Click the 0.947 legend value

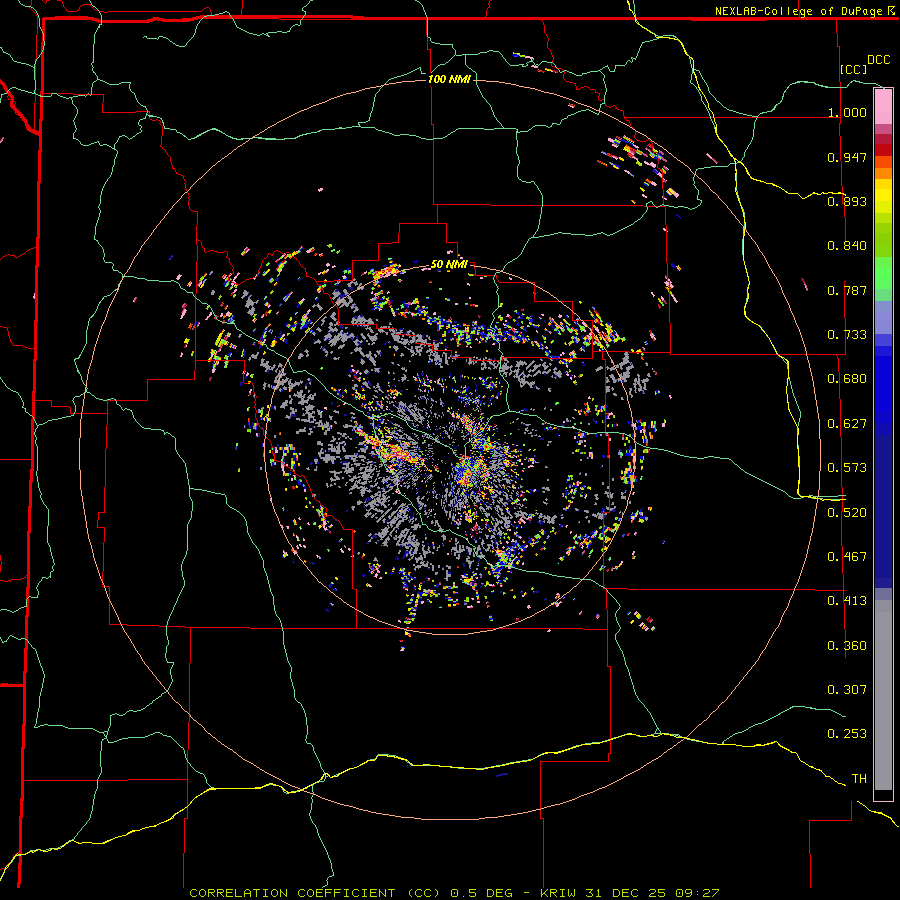tap(847, 157)
